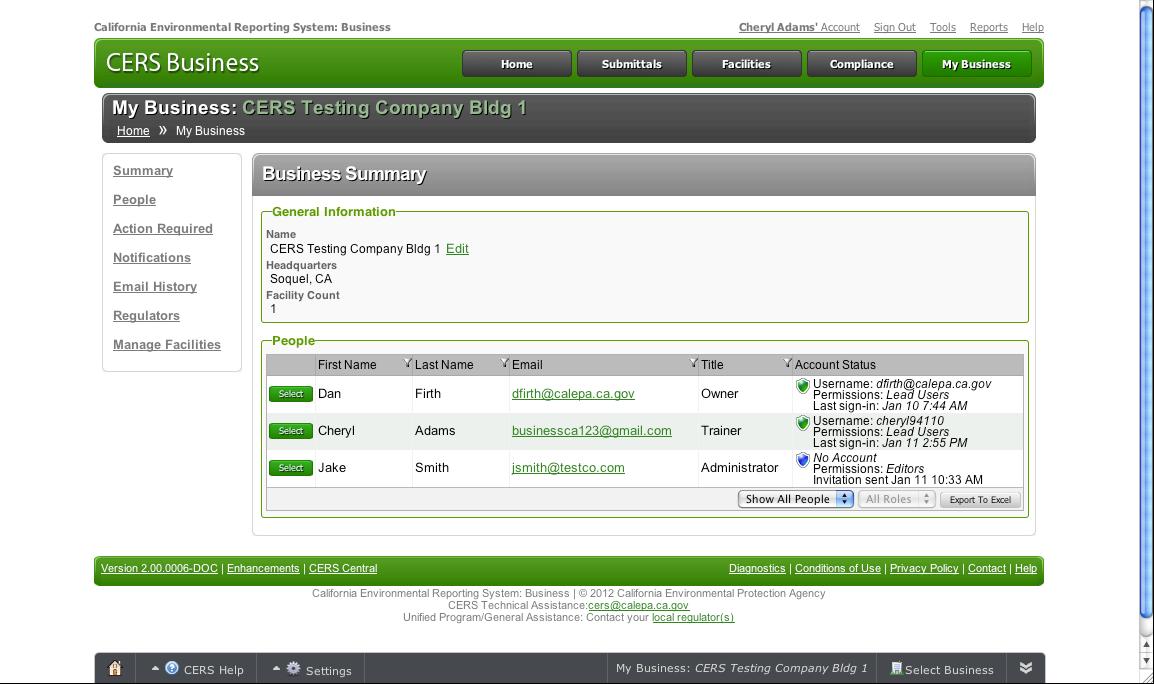Click the dfirth@calepa.ca.gov email link
This screenshot has width=1154, height=684.
point(573,394)
